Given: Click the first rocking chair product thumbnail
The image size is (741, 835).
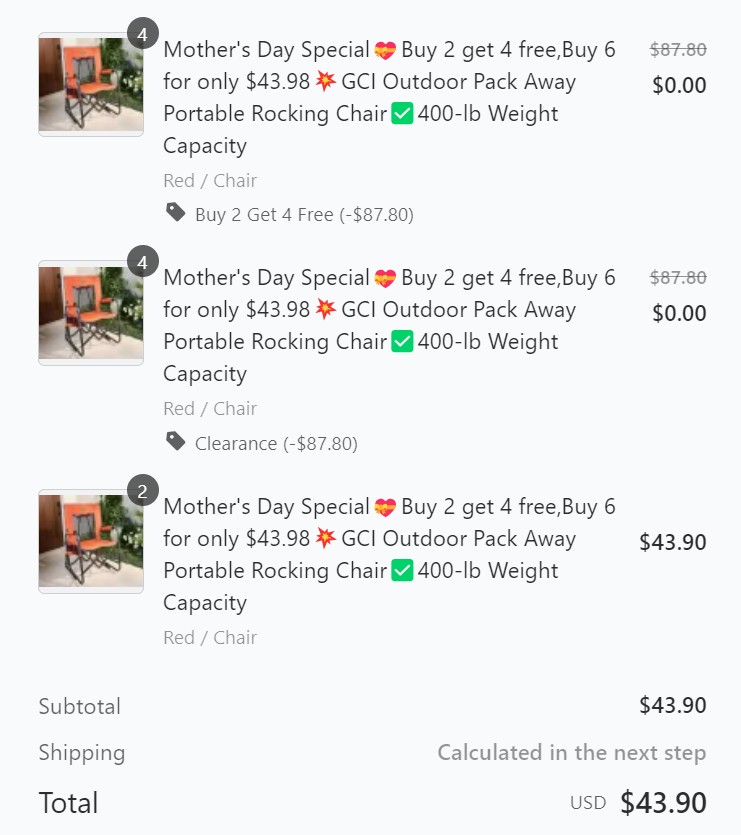Looking at the screenshot, I should [91, 84].
